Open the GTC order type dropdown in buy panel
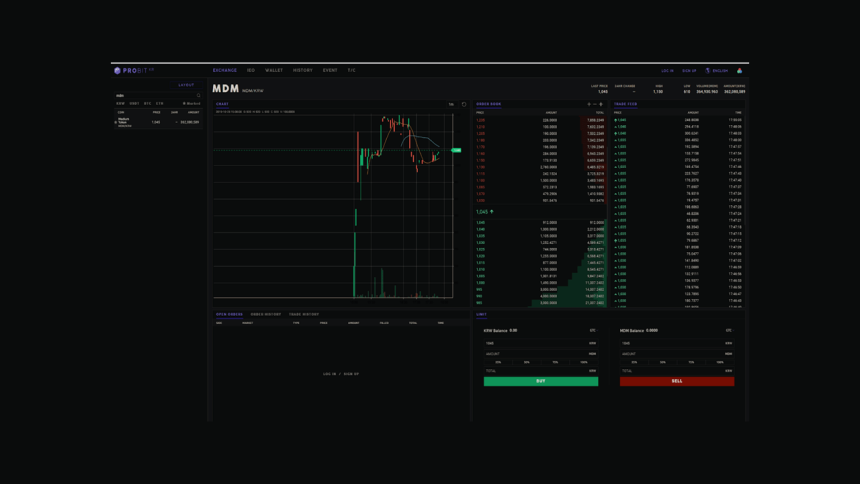Screen dimensions: 860x484 [593, 330]
